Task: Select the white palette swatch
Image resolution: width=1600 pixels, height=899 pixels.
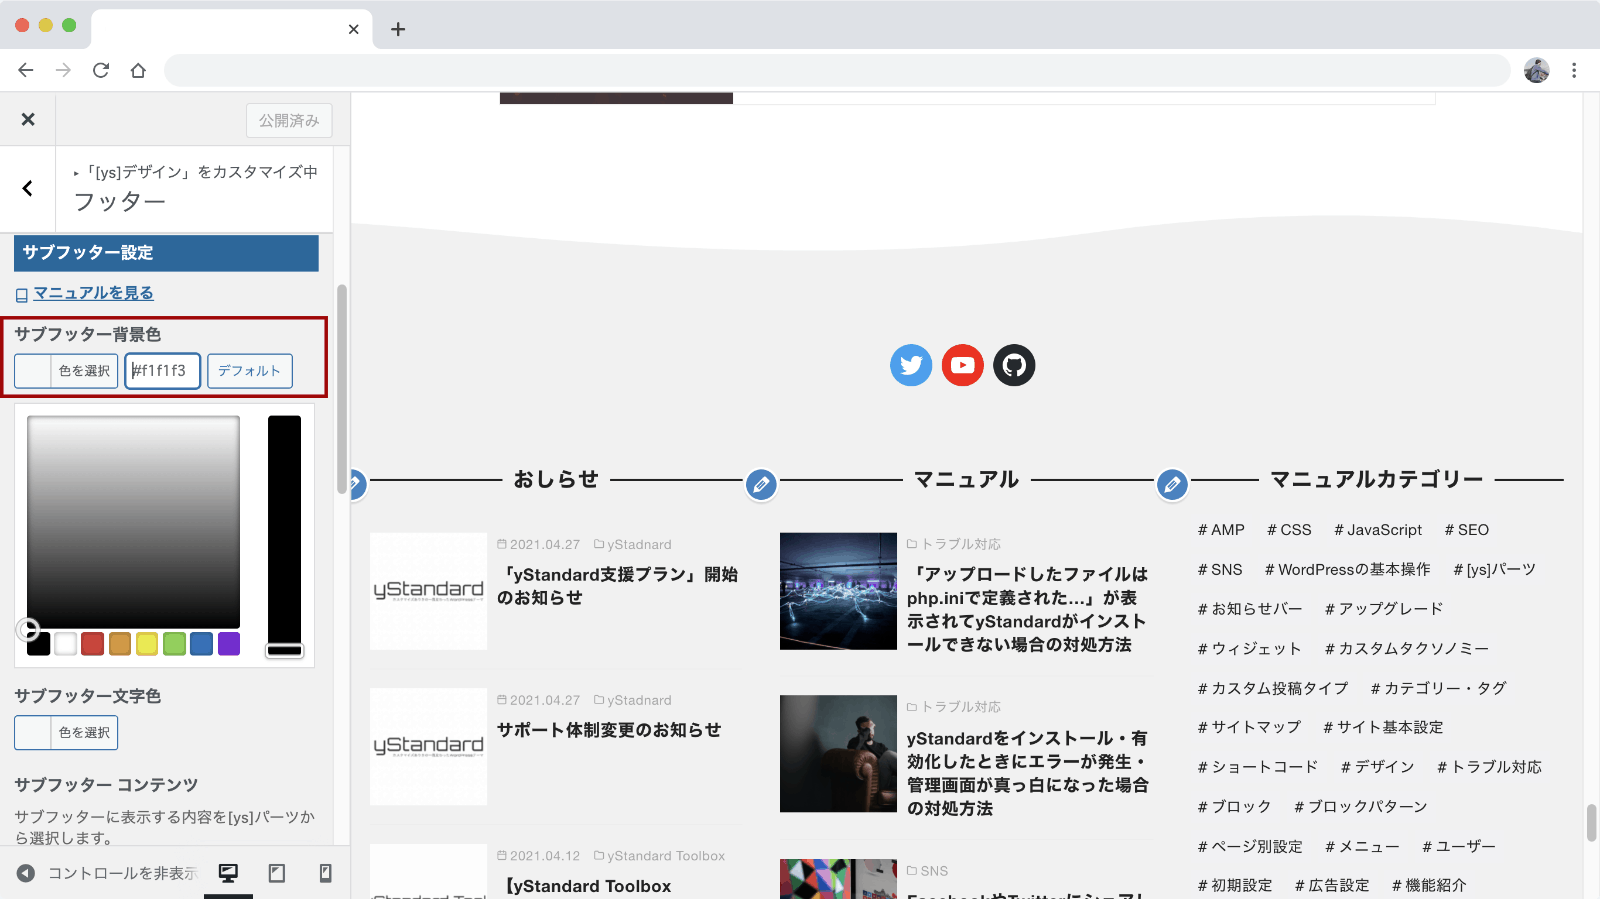Action: (x=66, y=644)
